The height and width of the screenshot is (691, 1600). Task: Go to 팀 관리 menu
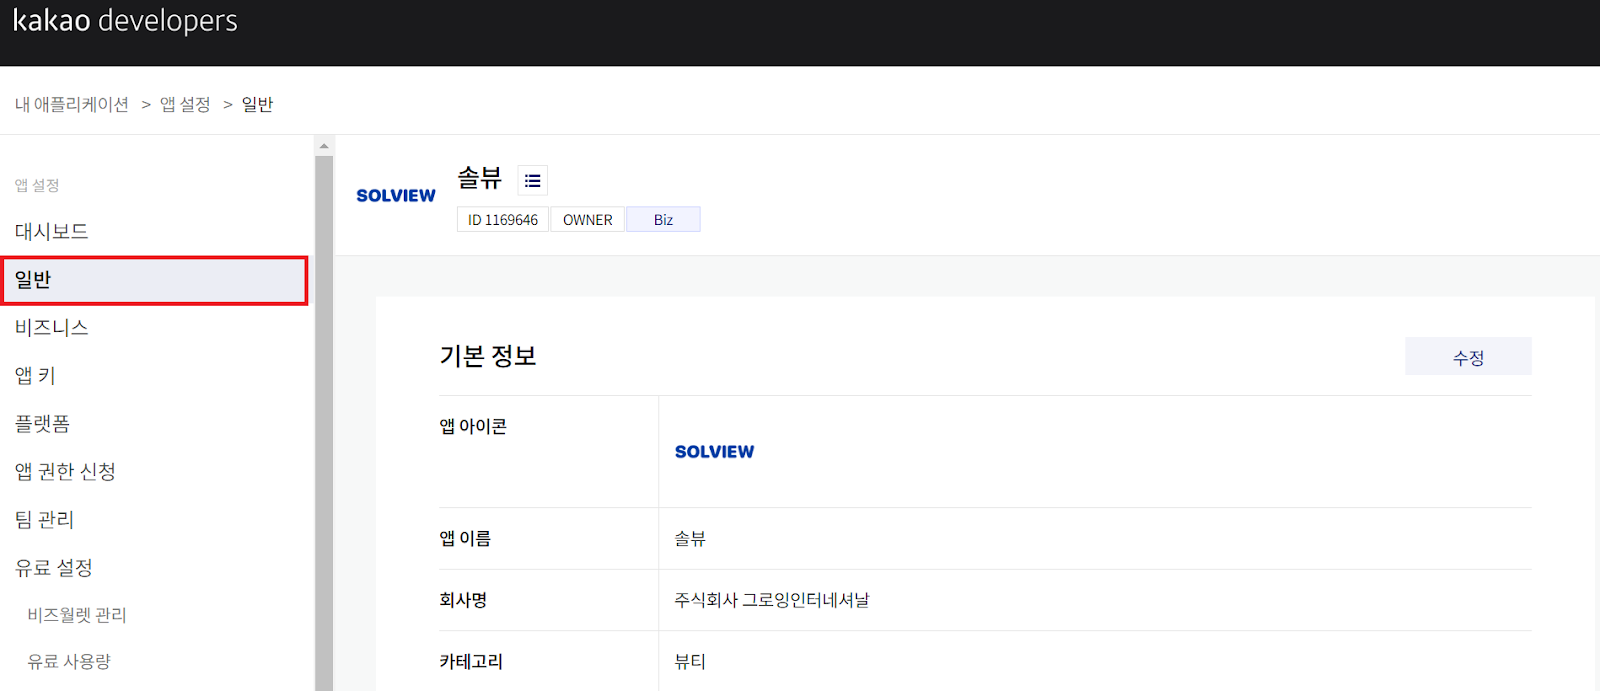(x=44, y=520)
